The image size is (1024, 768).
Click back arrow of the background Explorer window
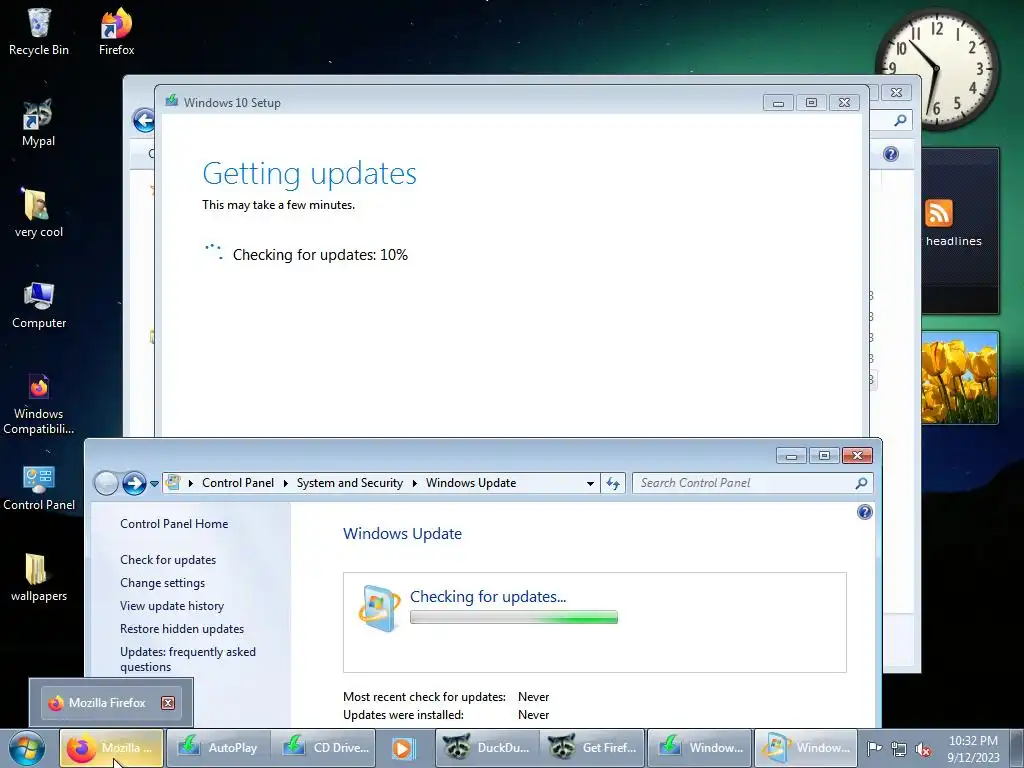click(144, 120)
